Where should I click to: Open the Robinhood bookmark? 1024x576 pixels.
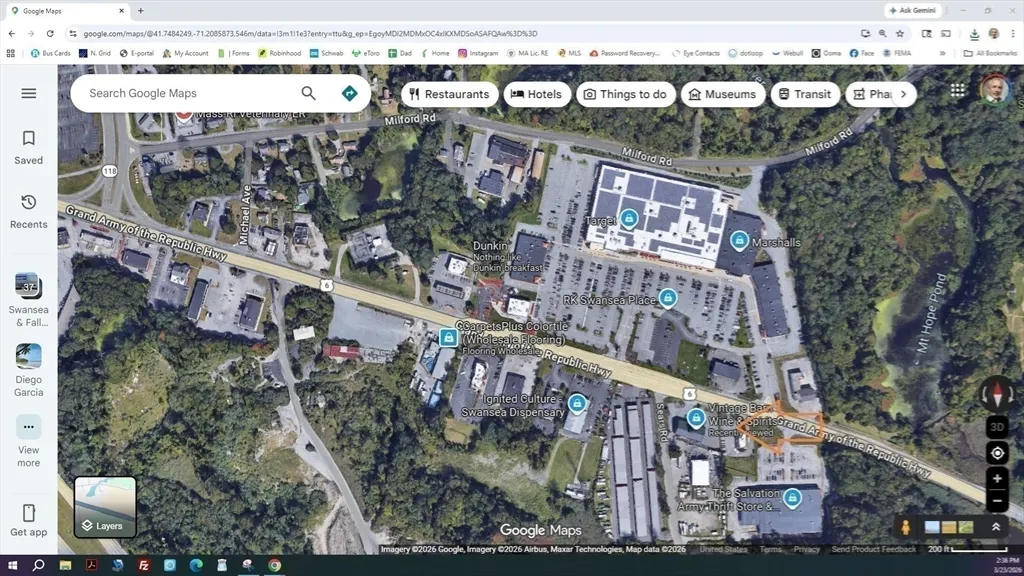[280, 53]
